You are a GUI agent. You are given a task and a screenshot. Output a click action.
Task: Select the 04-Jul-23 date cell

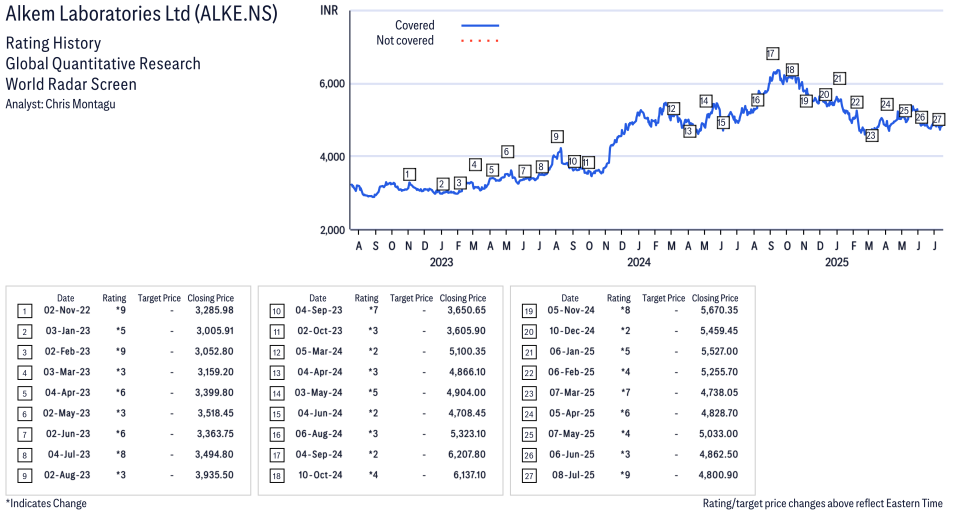[x=69, y=455]
